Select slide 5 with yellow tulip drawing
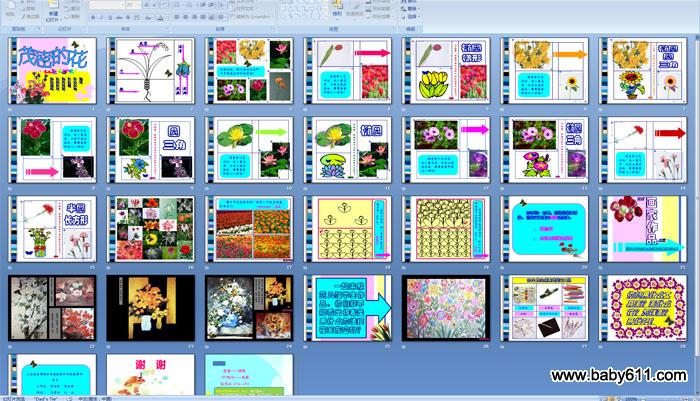Screen dimensions: 700x401 [x=446, y=71]
